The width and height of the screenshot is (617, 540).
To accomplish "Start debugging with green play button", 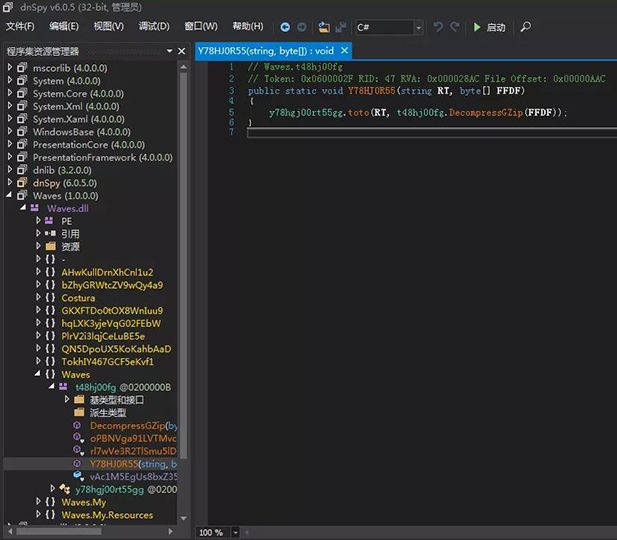I will (x=489, y=27).
